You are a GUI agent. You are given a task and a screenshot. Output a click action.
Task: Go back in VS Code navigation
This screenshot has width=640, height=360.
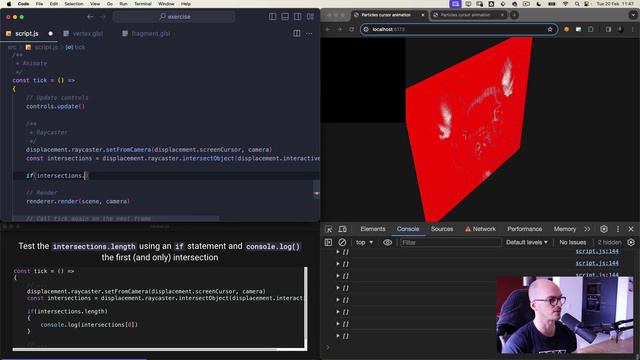(x=90, y=17)
